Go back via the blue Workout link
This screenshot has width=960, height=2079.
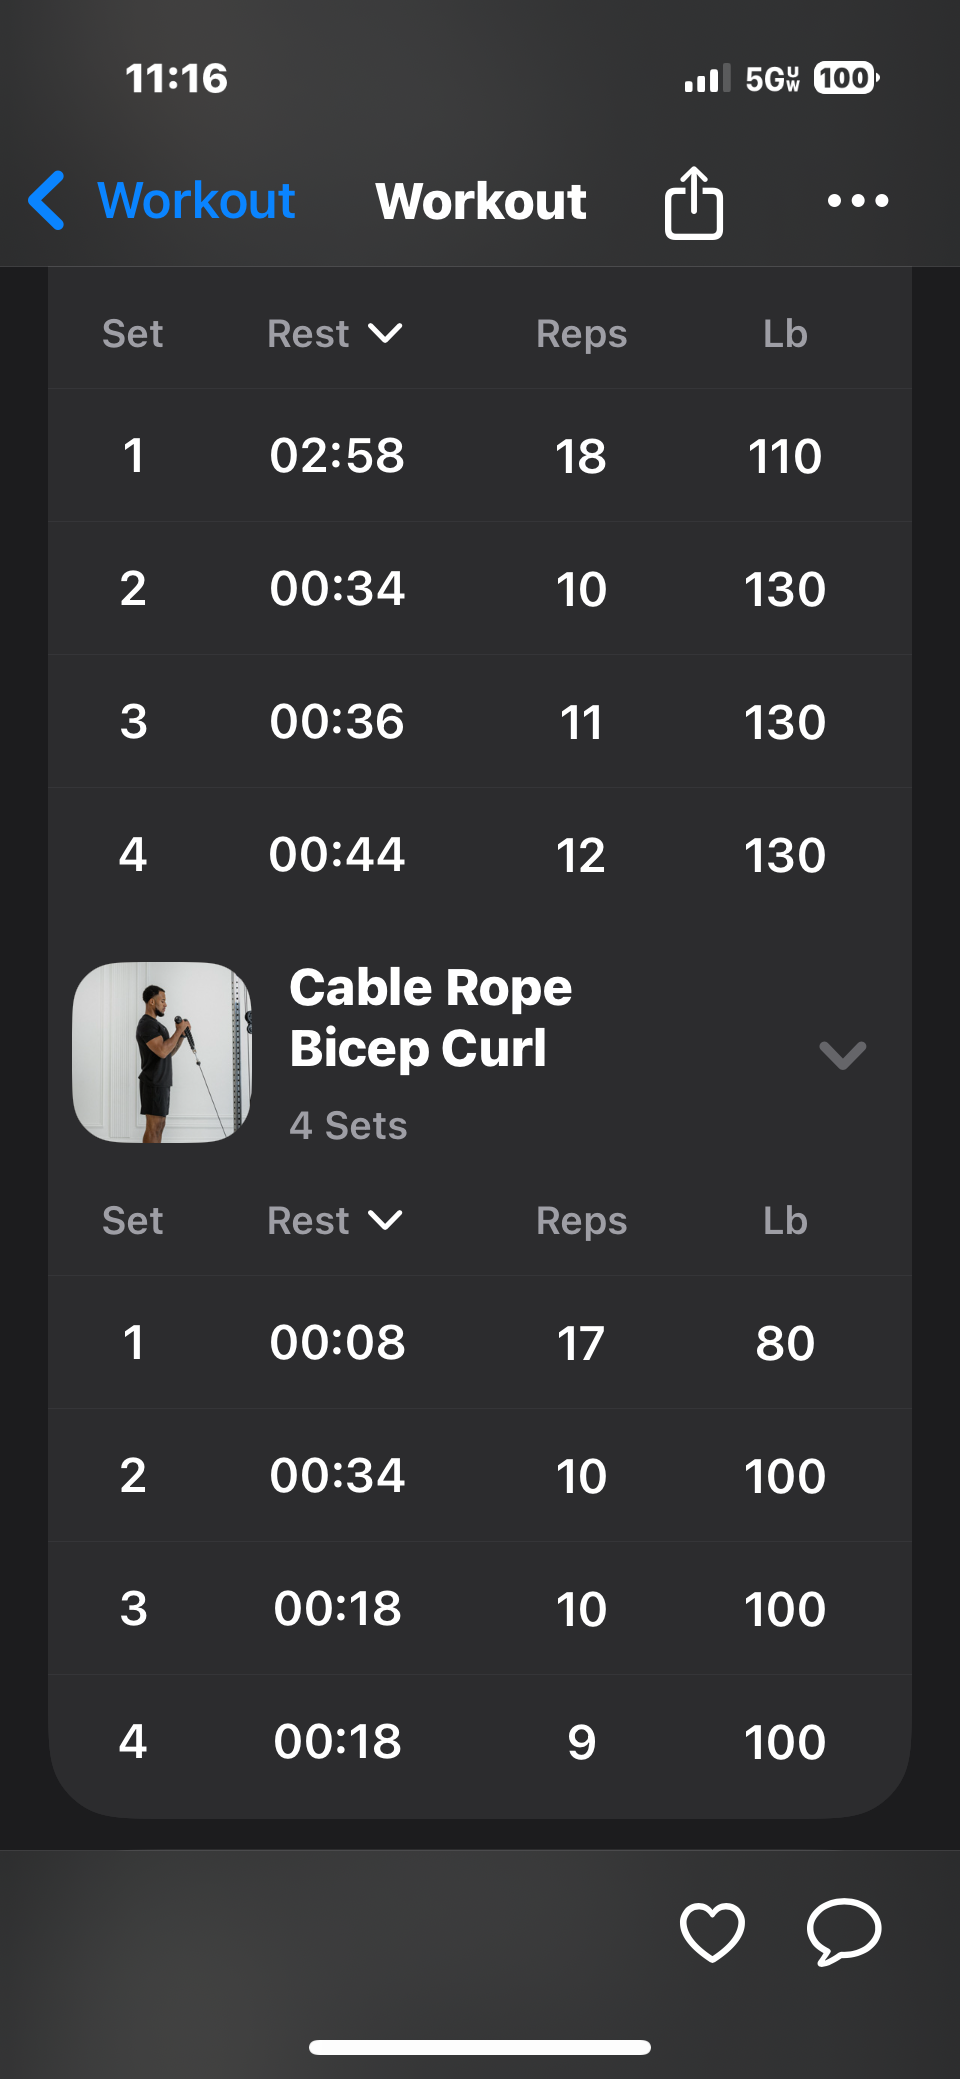point(196,201)
